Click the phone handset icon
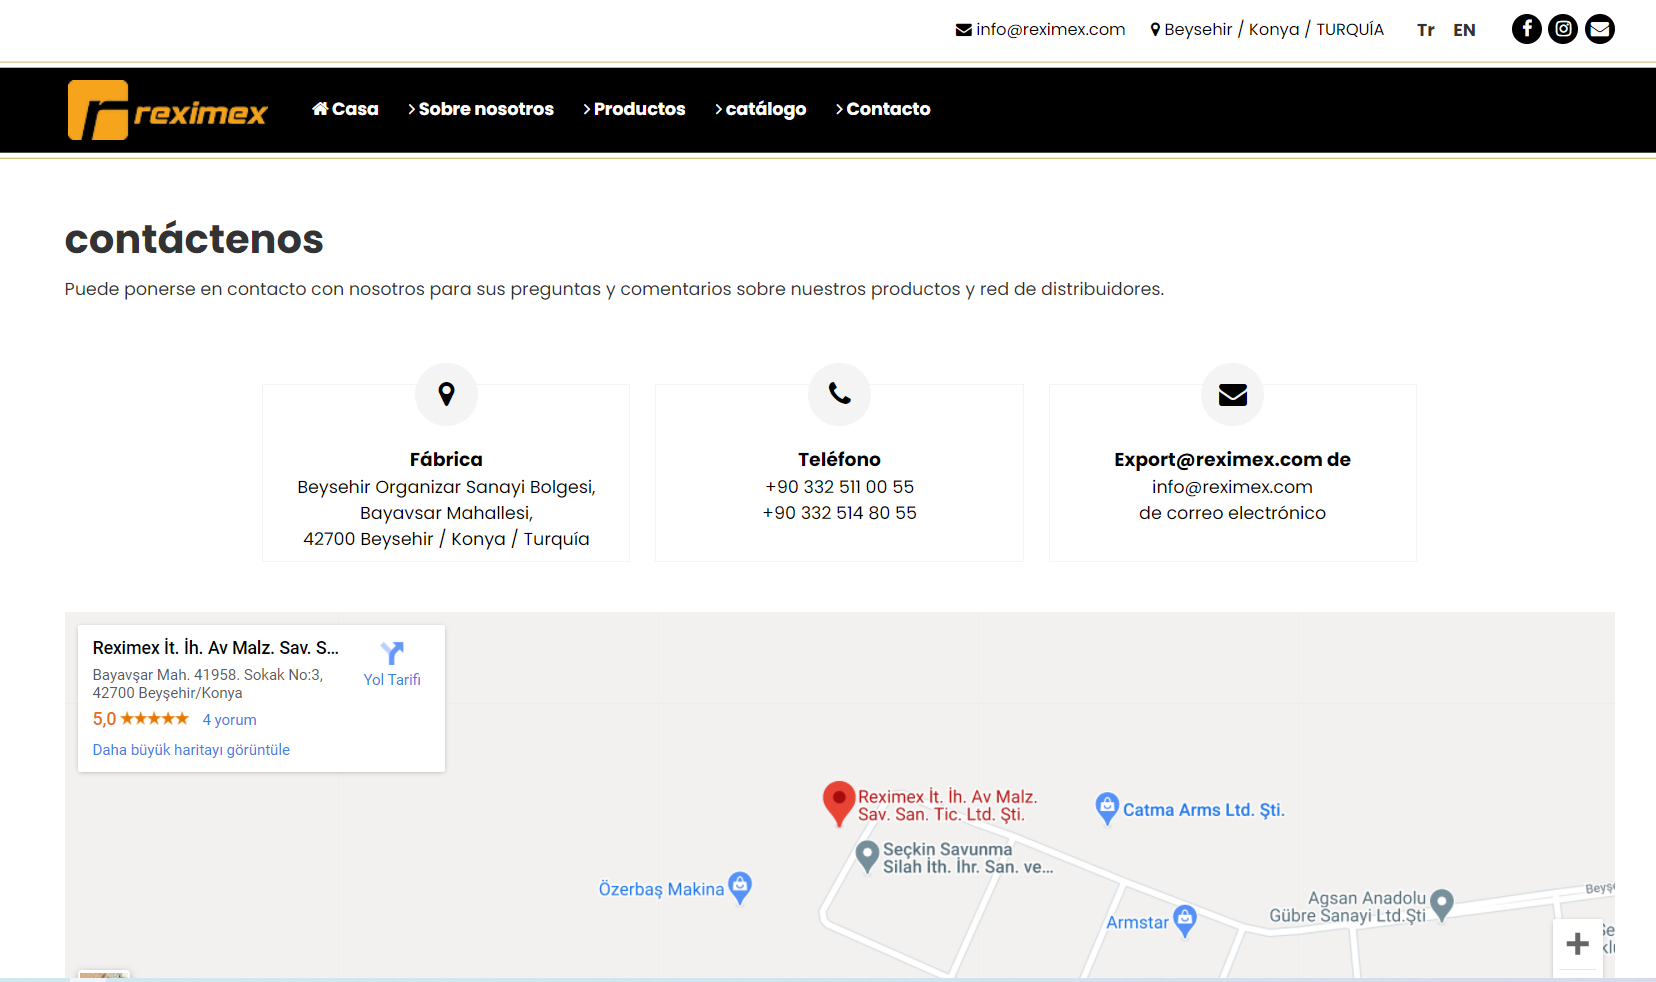Image resolution: width=1656 pixels, height=982 pixels. [x=839, y=394]
